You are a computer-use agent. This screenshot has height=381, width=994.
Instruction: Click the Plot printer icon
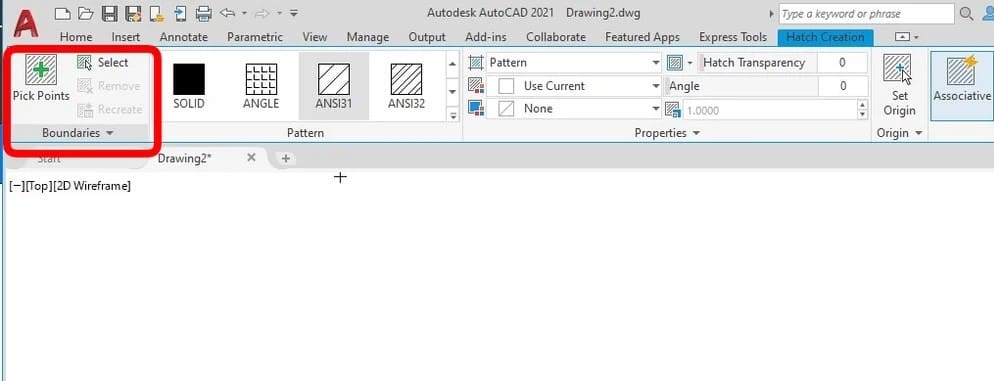click(x=203, y=13)
